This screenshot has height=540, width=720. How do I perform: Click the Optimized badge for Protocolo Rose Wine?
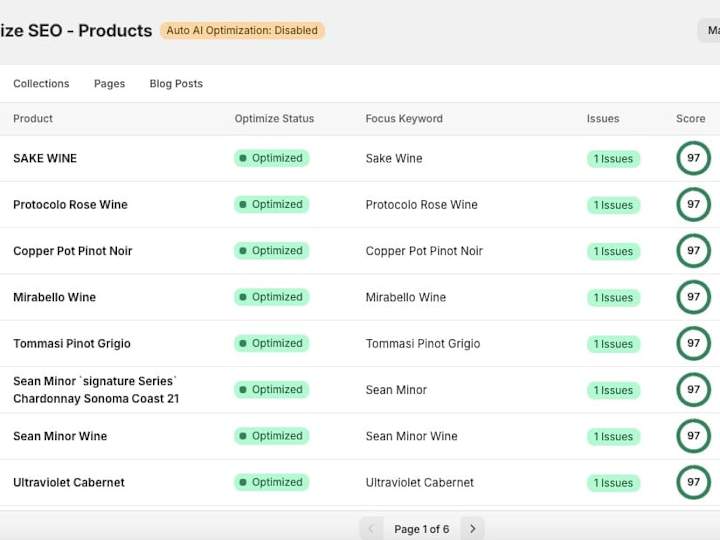pos(271,204)
